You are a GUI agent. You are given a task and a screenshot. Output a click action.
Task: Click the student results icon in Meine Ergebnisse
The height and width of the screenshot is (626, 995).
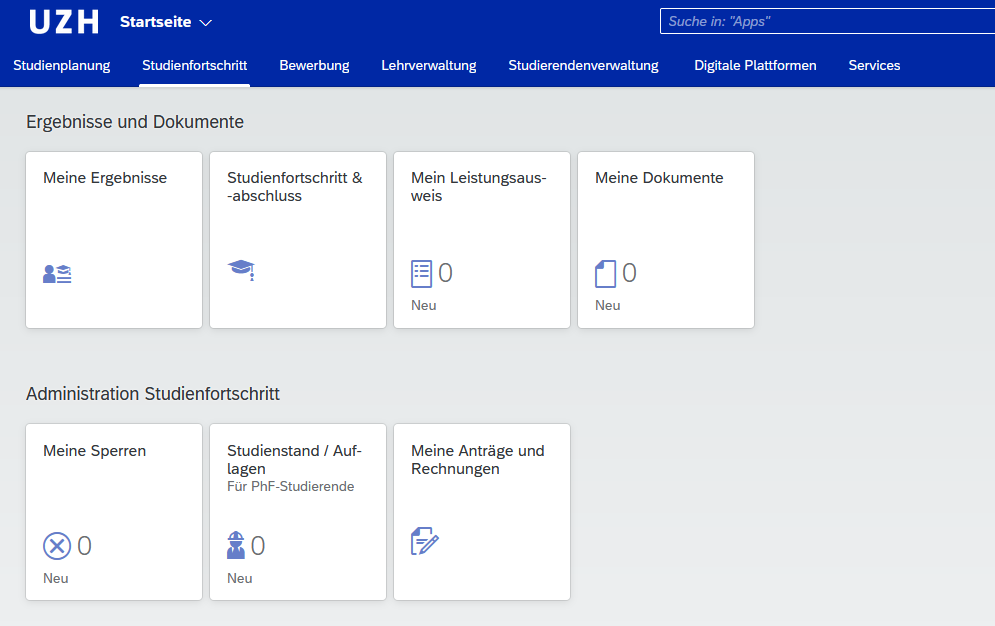pos(57,274)
